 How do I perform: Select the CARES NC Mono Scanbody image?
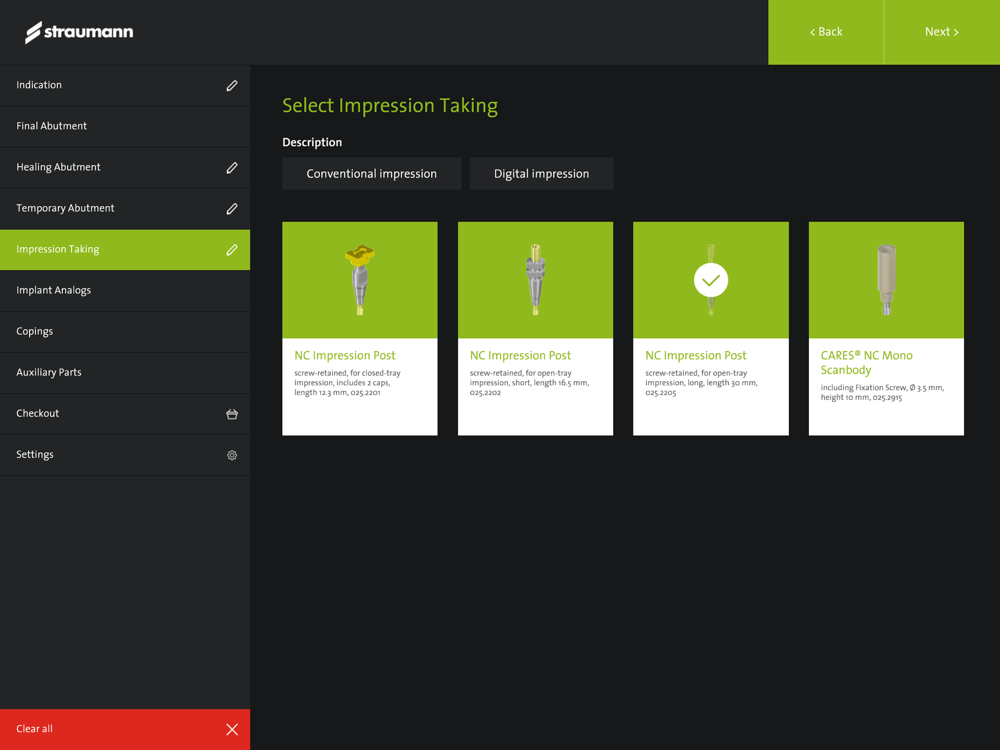[886, 280]
